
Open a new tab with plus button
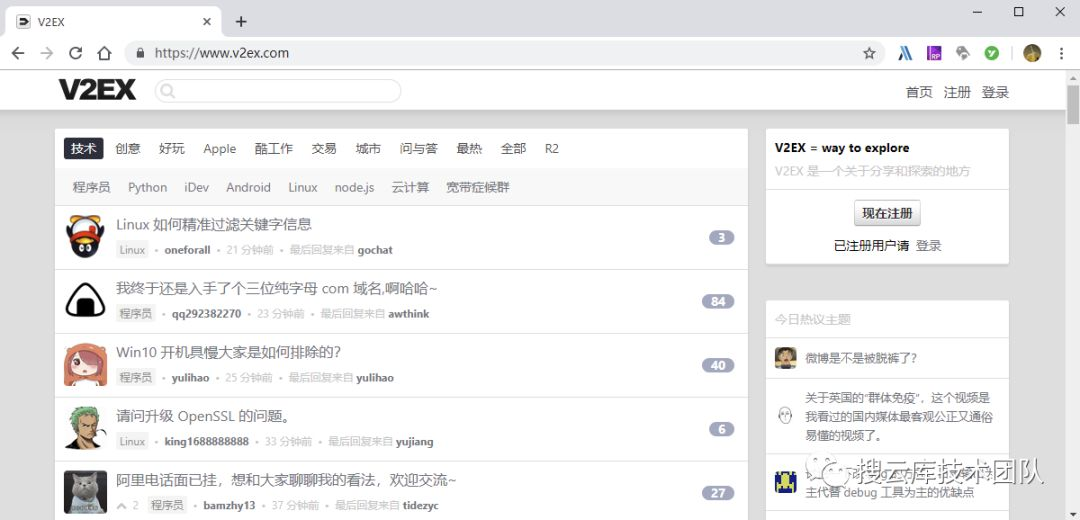[240, 21]
